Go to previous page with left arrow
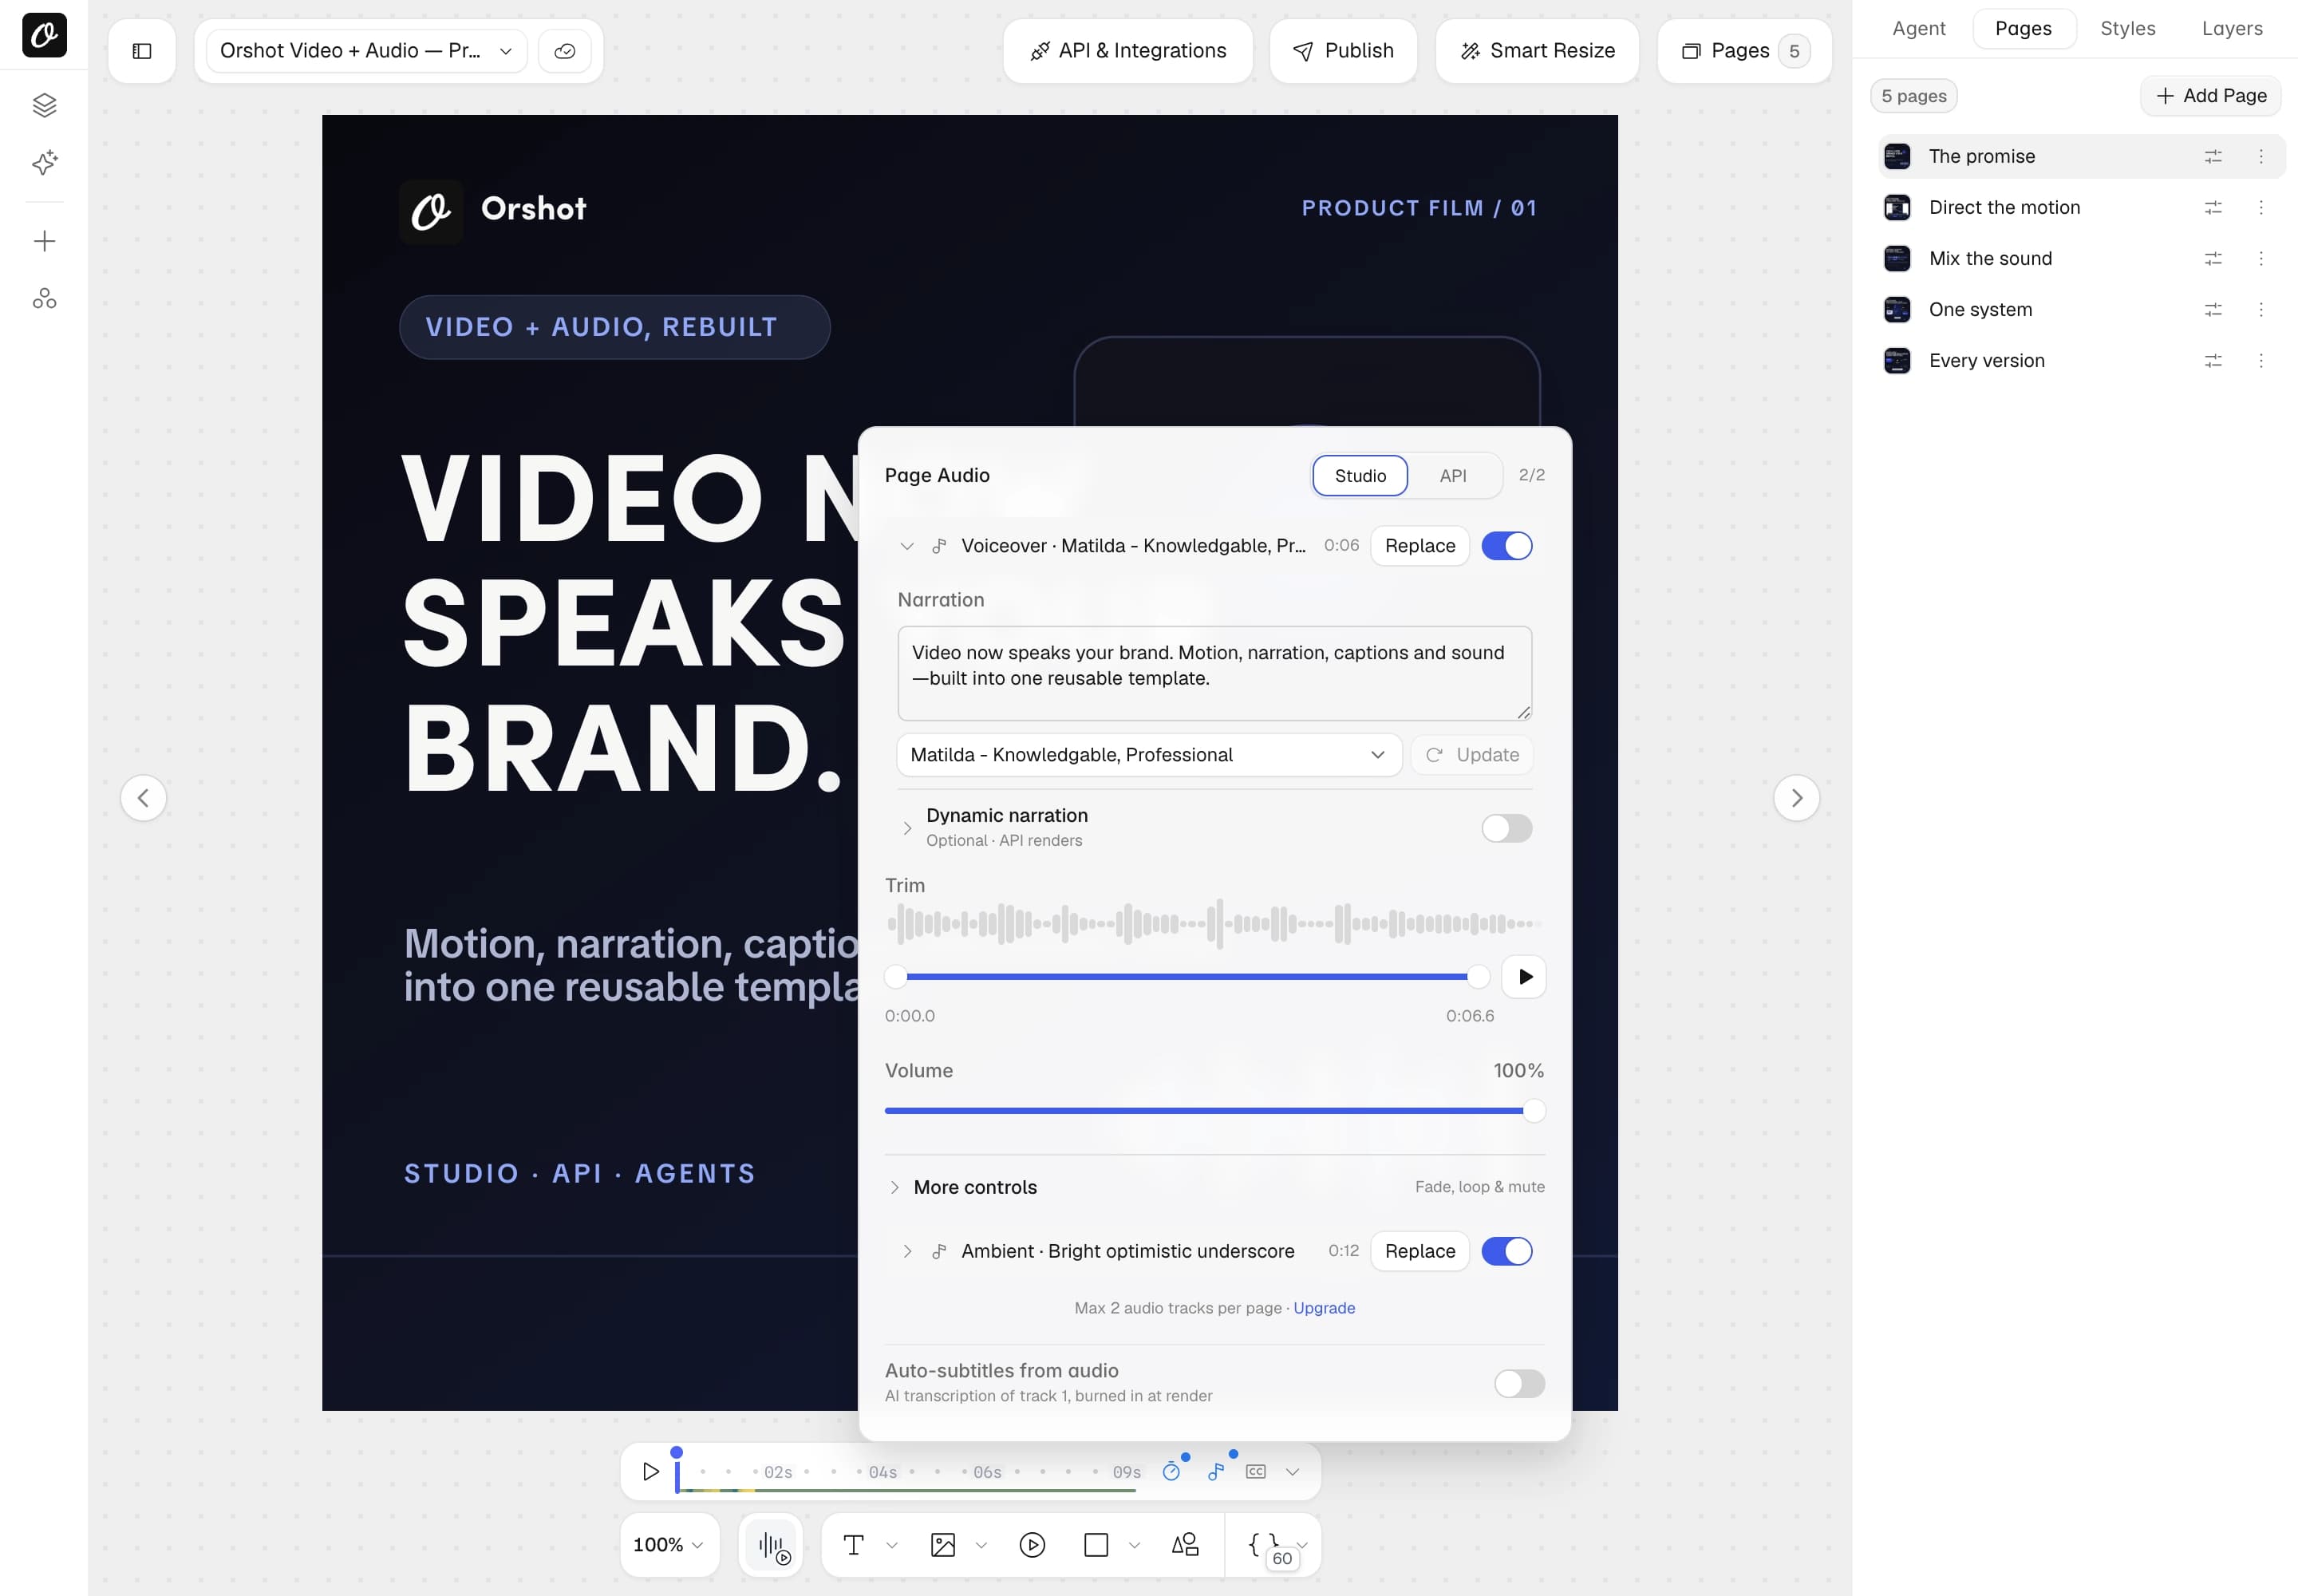Viewport: 2298px width, 1596px height. [x=144, y=798]
